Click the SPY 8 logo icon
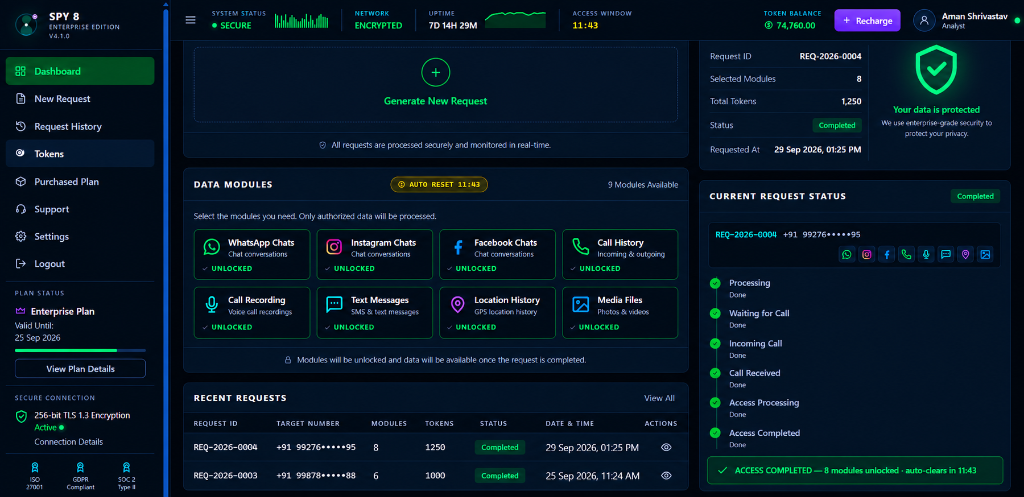Screen dimensions: 1024x497 [25, 24]
